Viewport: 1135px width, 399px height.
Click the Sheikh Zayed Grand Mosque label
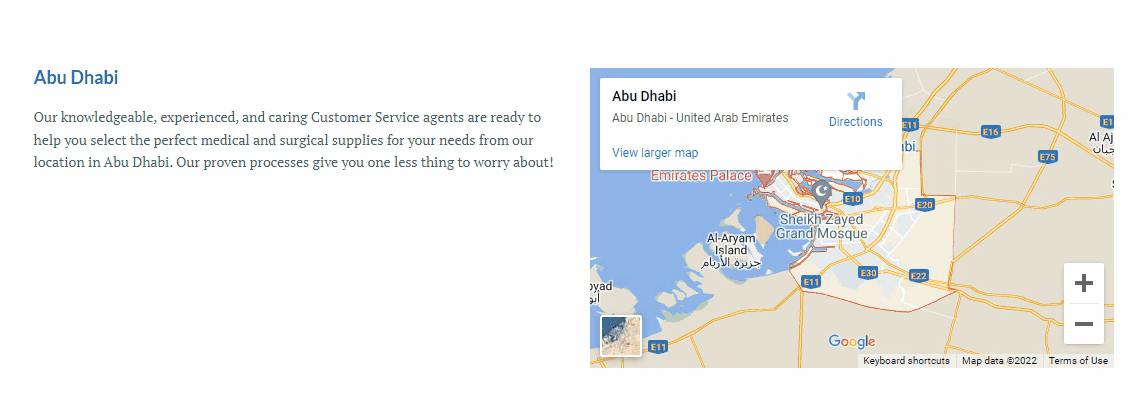[822, 226]
